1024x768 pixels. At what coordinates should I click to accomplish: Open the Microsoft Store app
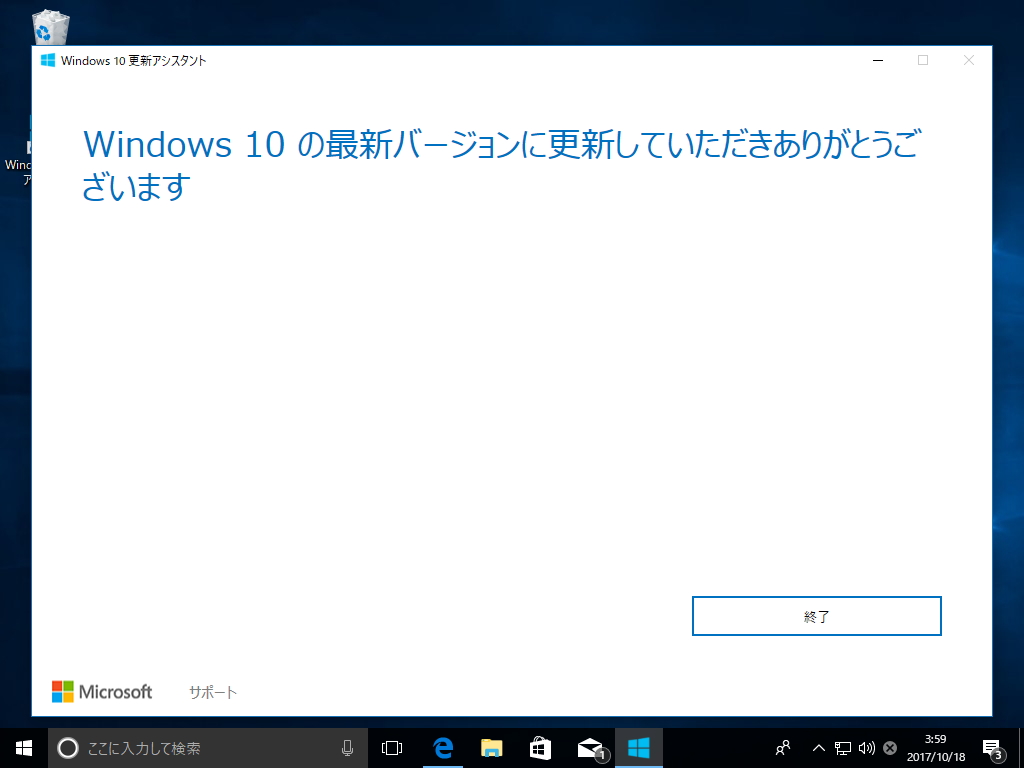point(540,747)
